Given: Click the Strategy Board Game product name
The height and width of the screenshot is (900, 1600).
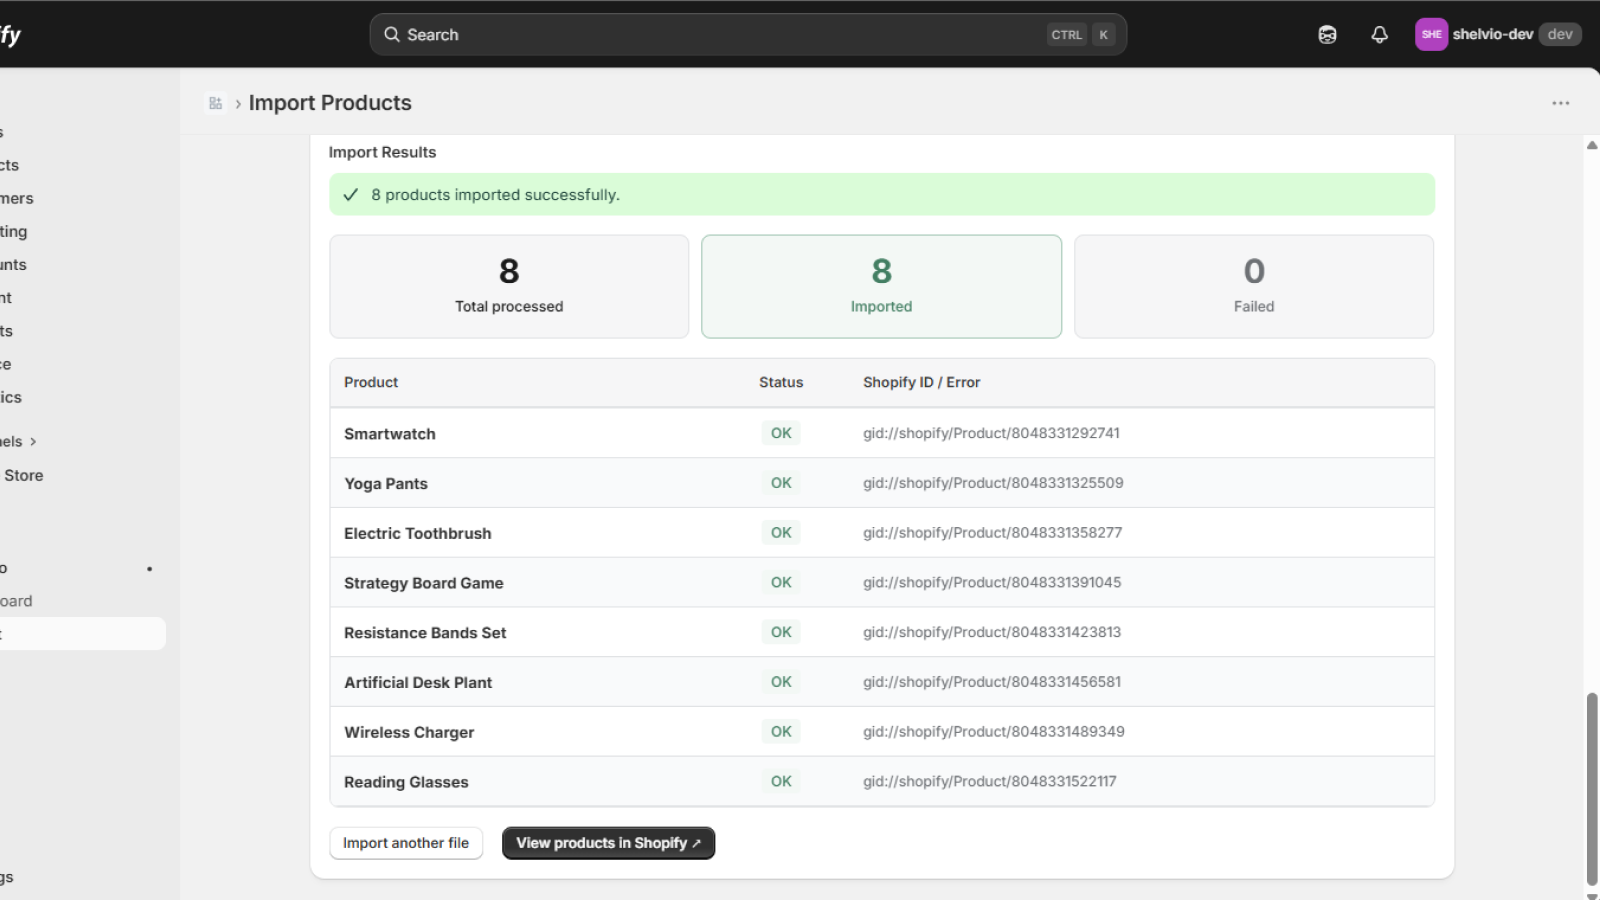Looking at the screenshot, I should [424, 583].
